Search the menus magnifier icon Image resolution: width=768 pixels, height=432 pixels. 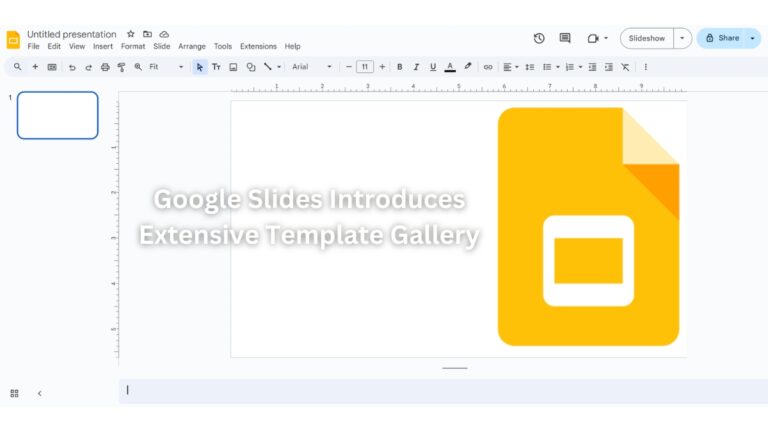pyautogui.click(x=18, y=67)
